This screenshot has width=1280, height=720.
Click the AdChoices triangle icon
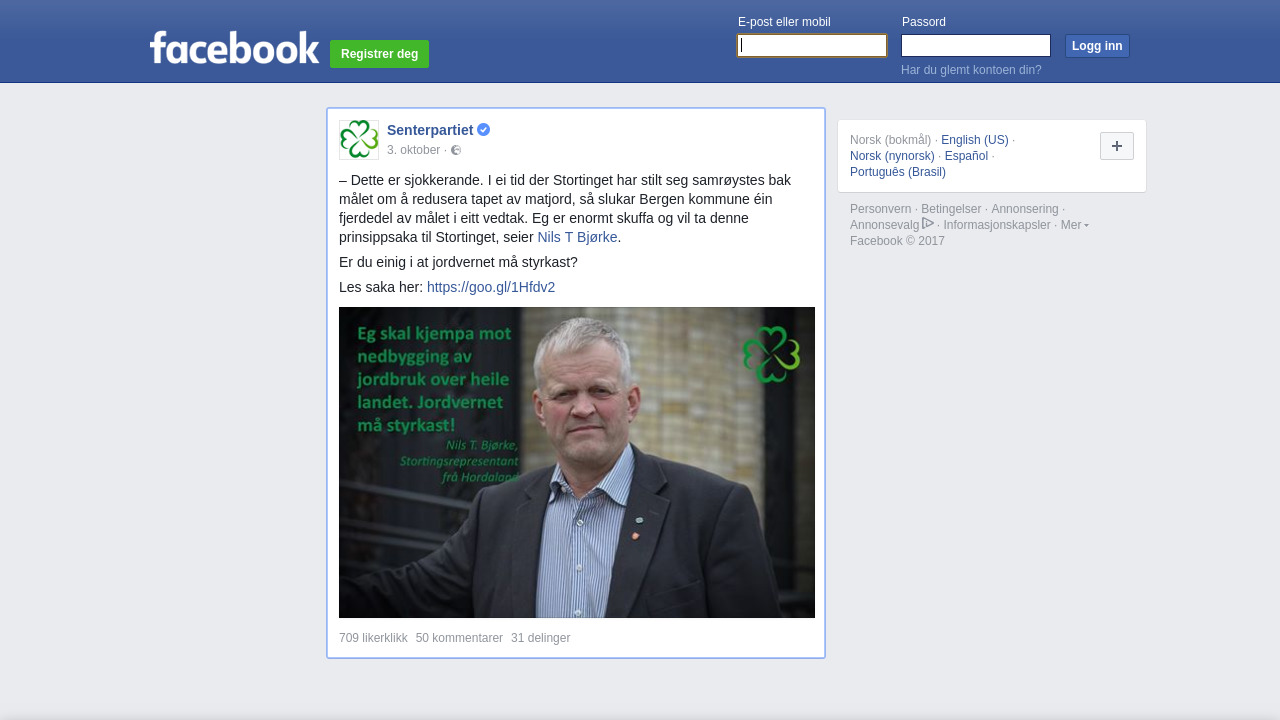click(x=928, y=223)
